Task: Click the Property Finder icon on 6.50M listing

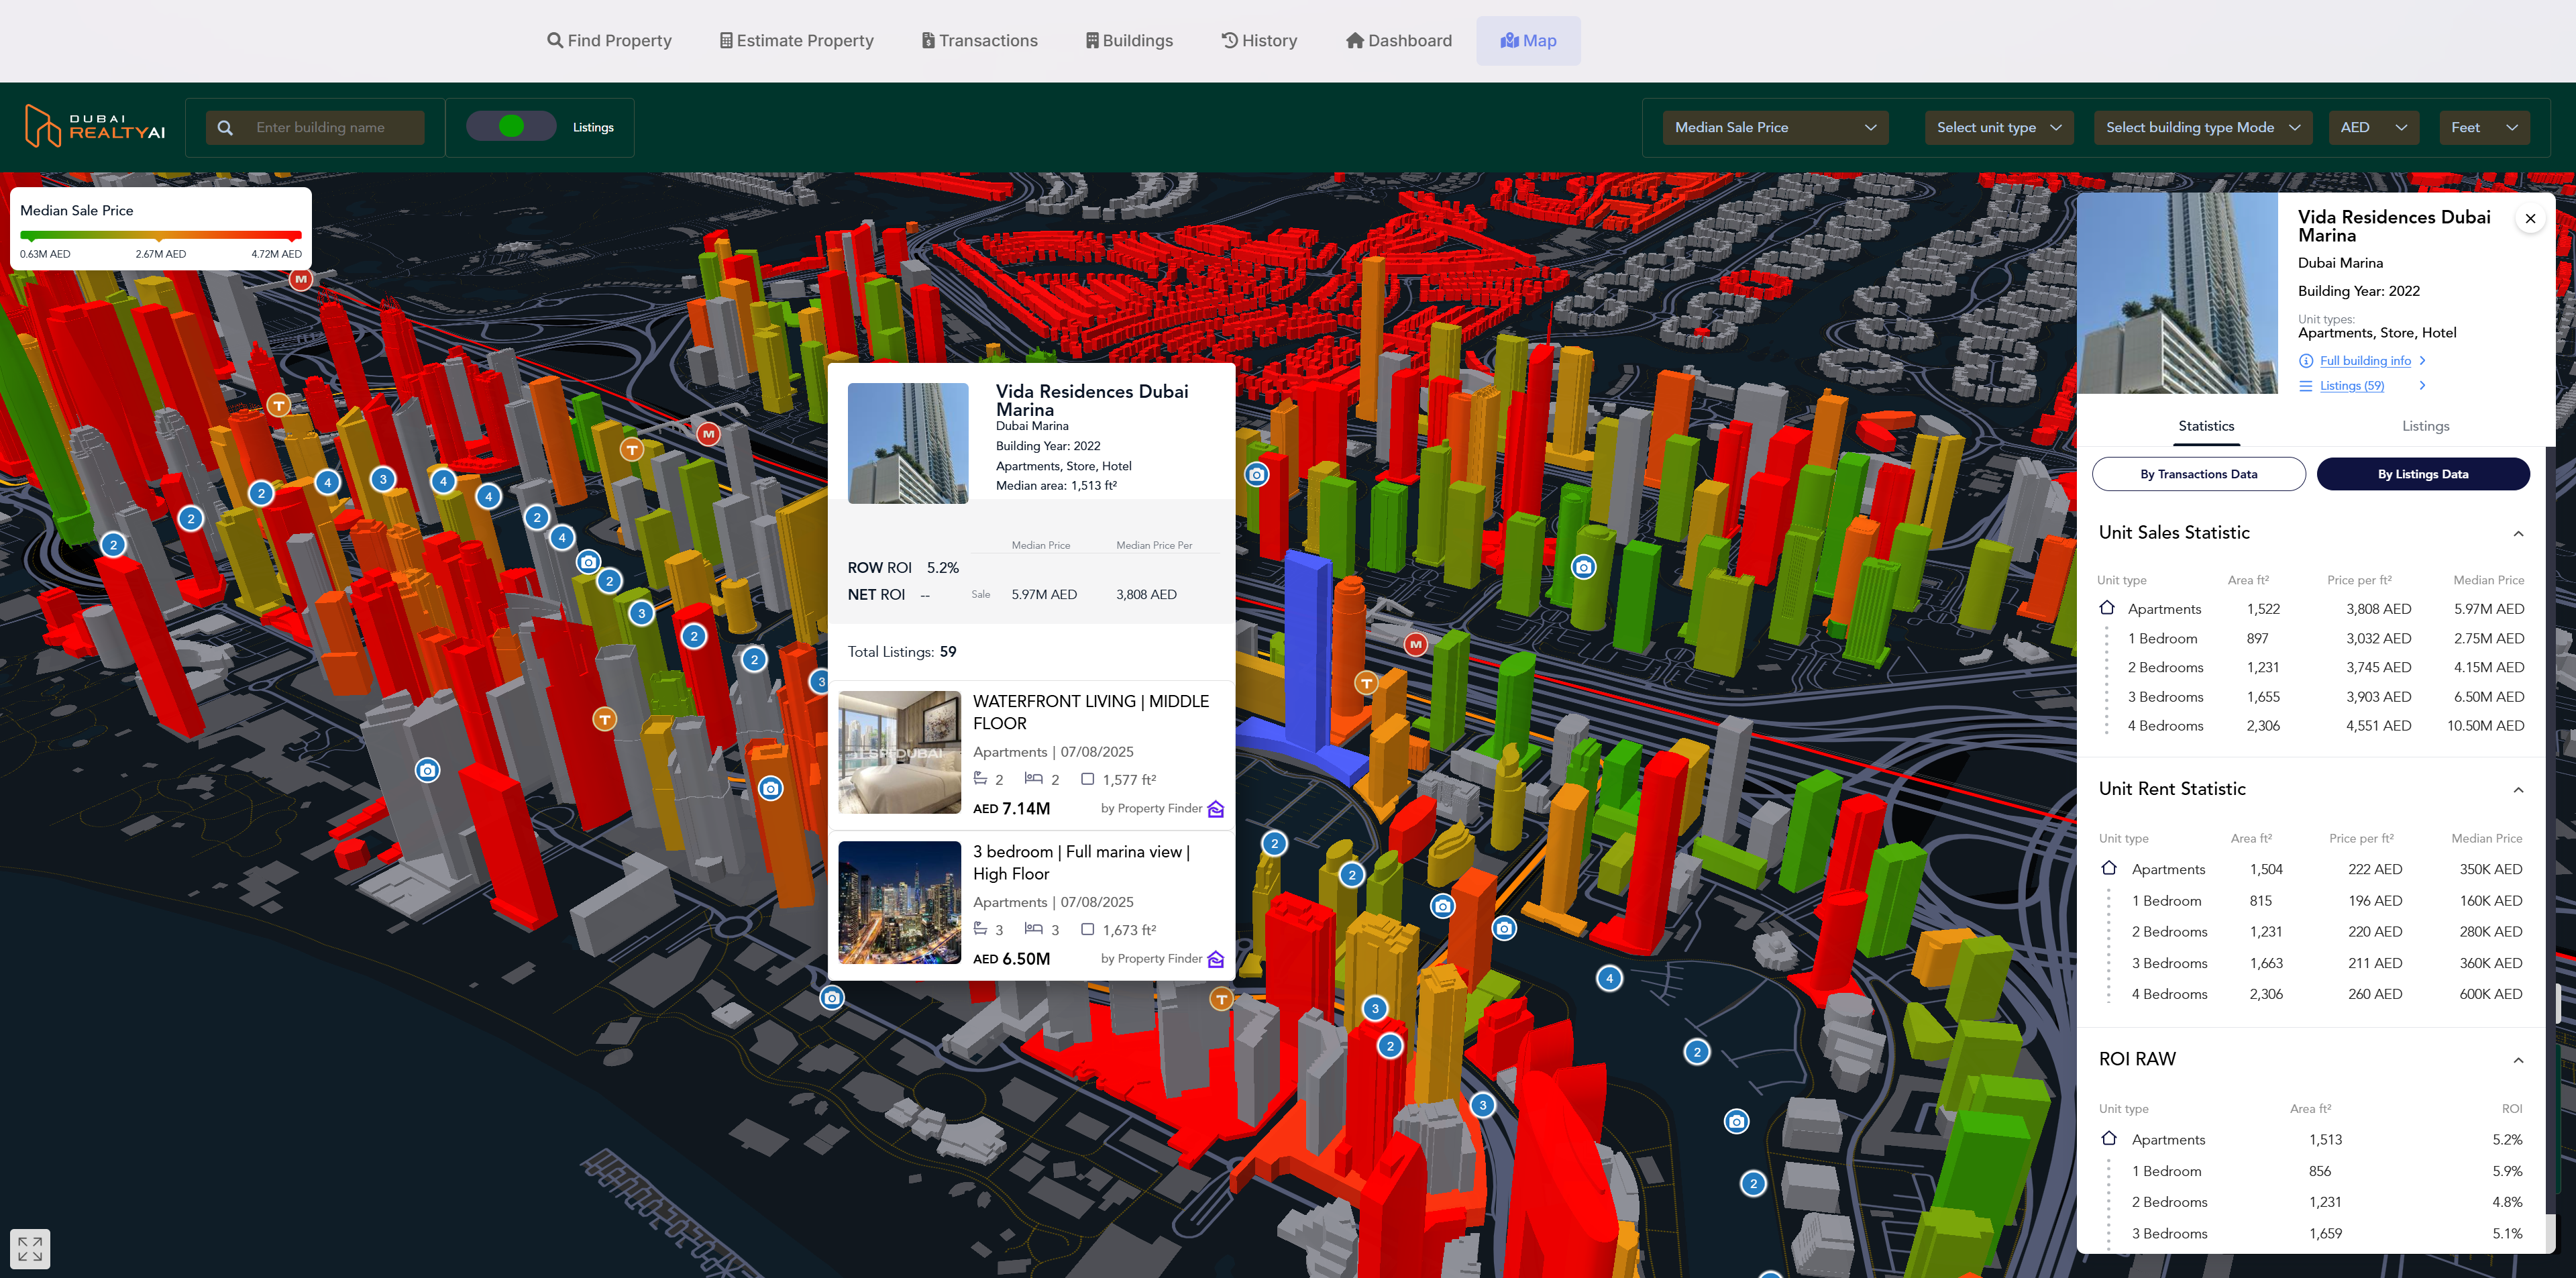Action: click(1216, 959)
